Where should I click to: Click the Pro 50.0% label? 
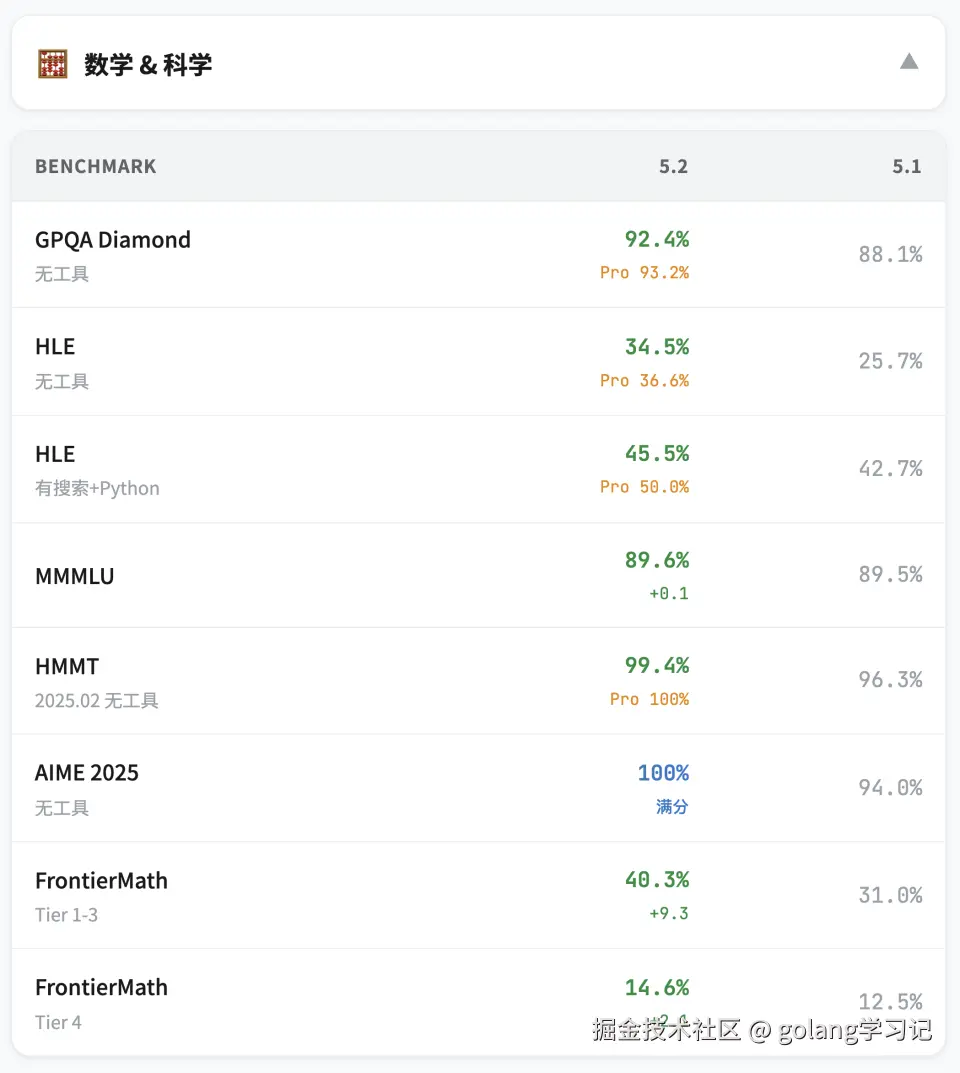pyautogui.click(x=644, y=487)
